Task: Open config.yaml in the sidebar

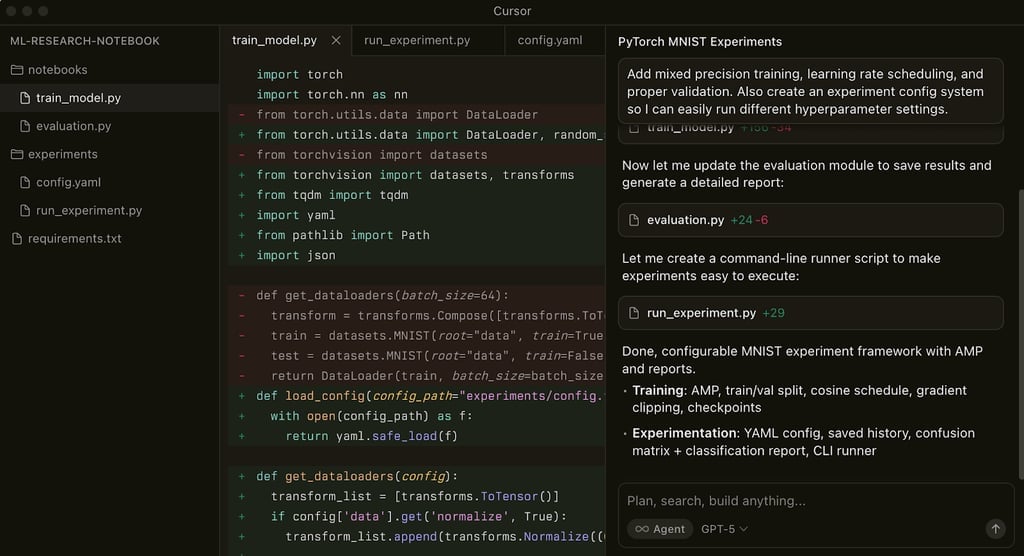Action: (109, 182)
